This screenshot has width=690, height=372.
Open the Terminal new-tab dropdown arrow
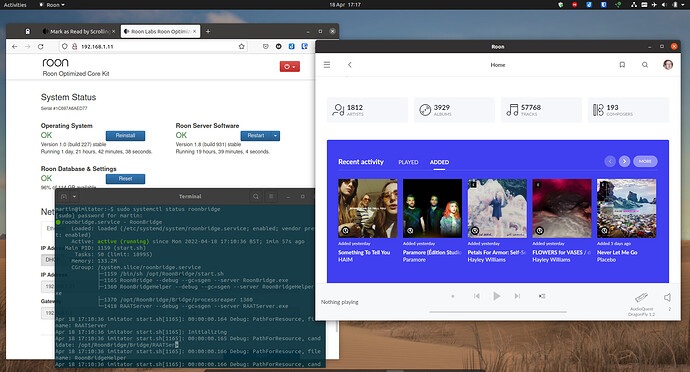(74, 196)
